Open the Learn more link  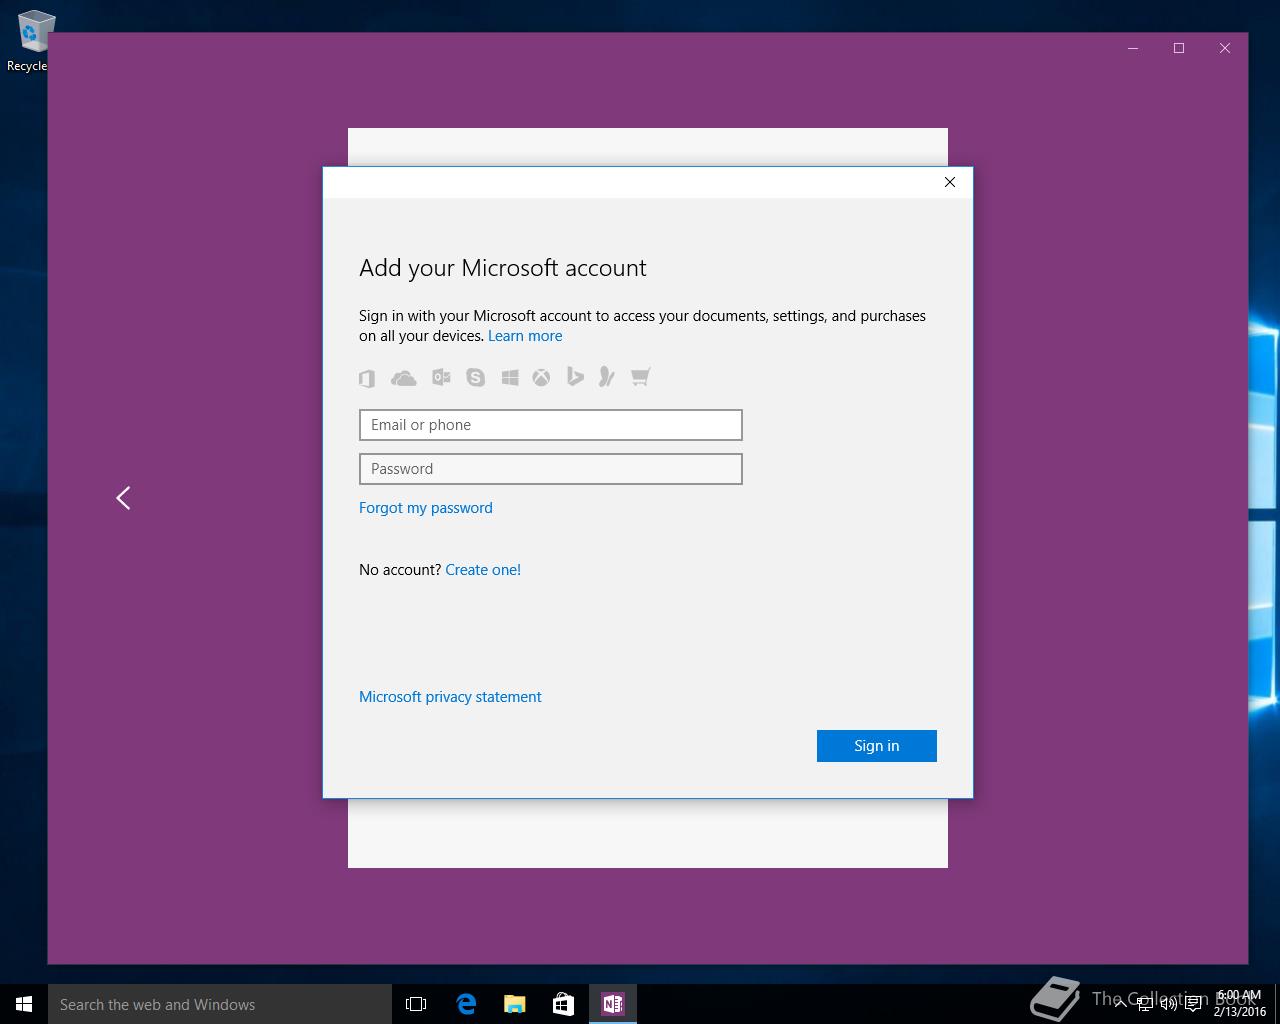(525, 336)
